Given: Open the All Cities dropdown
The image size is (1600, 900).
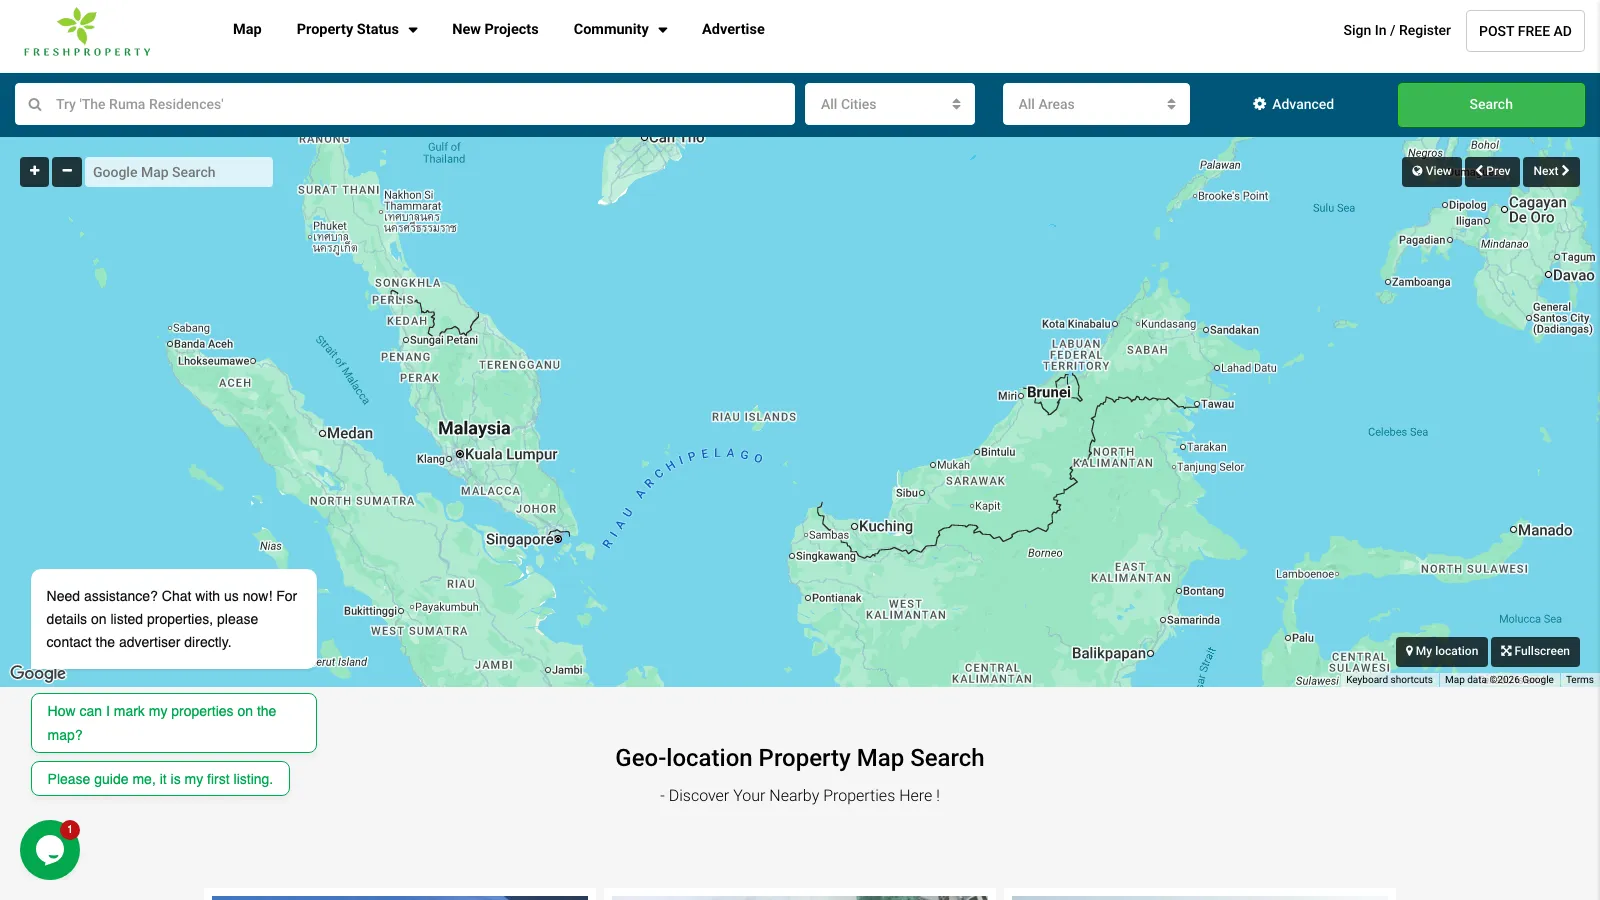Looking at the screenshot, I should pyautogui.click(x=890, y=104).
